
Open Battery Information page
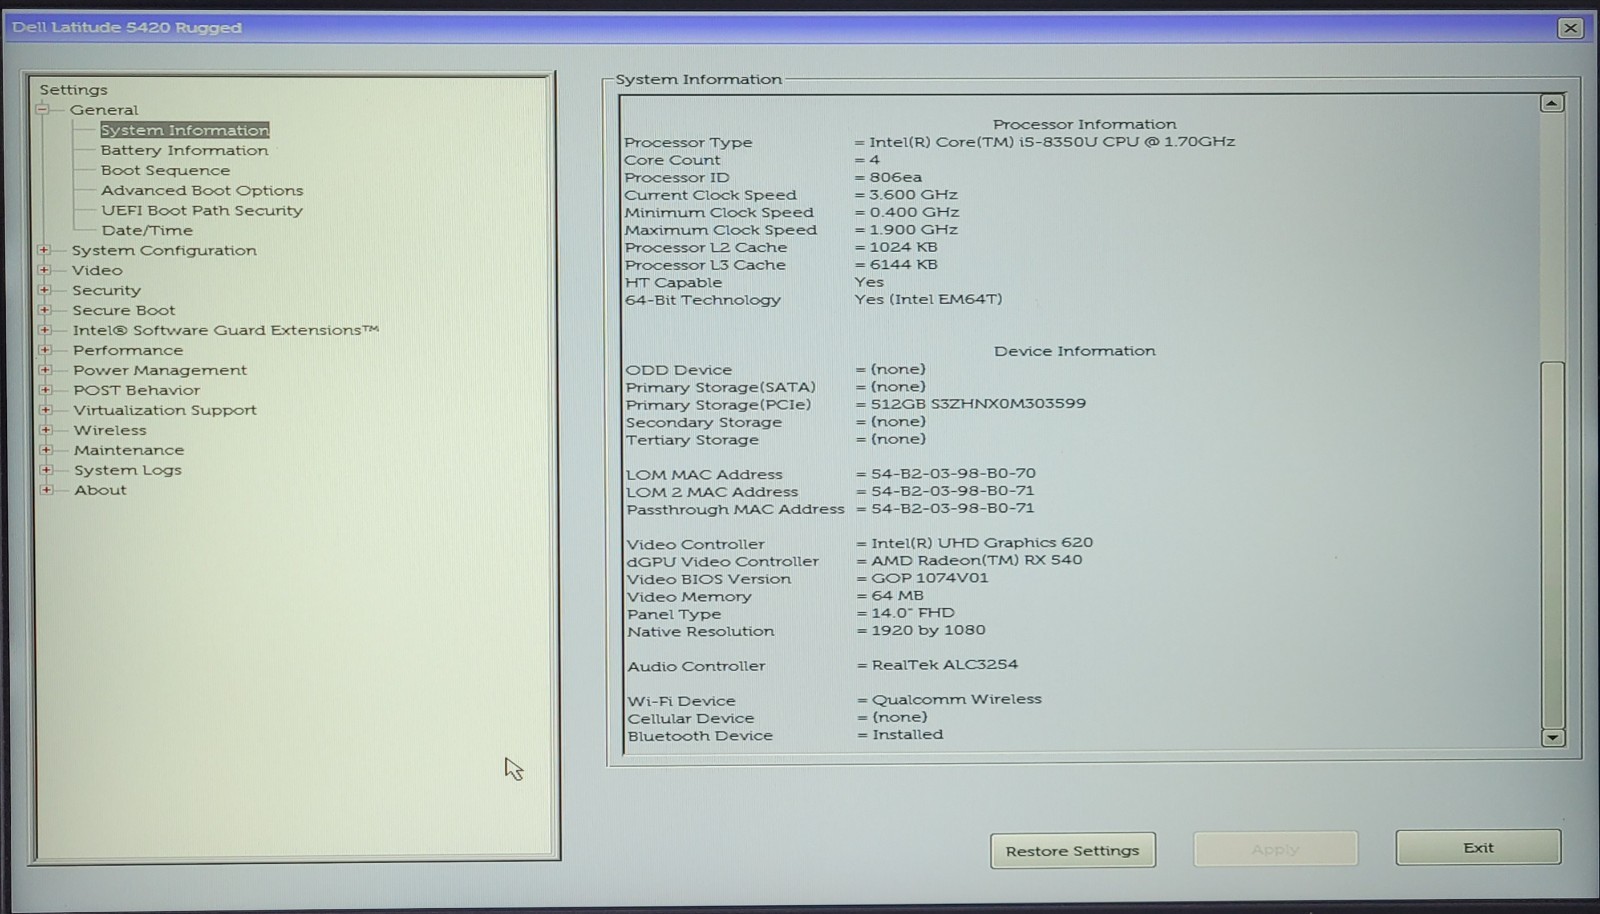tap(184, 150)
